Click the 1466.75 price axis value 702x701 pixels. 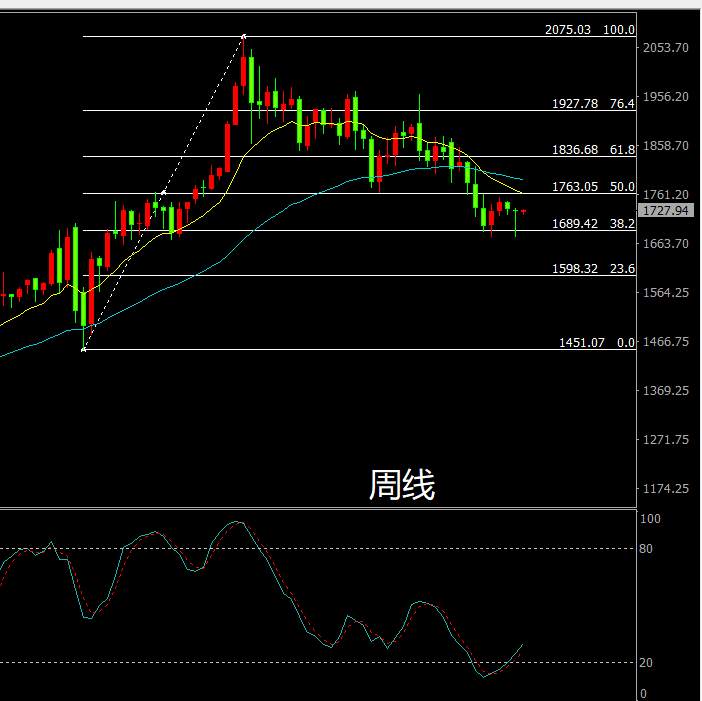tap(665, 342)
